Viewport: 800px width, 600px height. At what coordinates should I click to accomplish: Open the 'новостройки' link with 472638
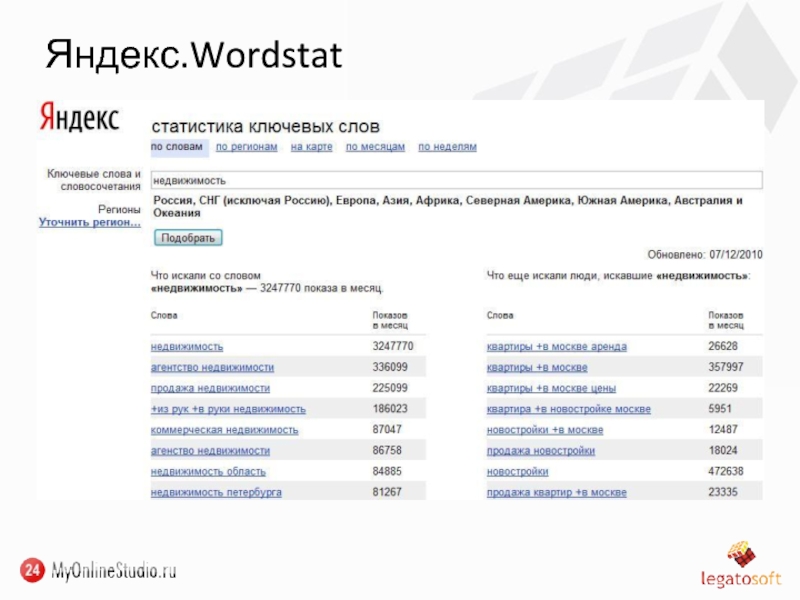[517, 472]
